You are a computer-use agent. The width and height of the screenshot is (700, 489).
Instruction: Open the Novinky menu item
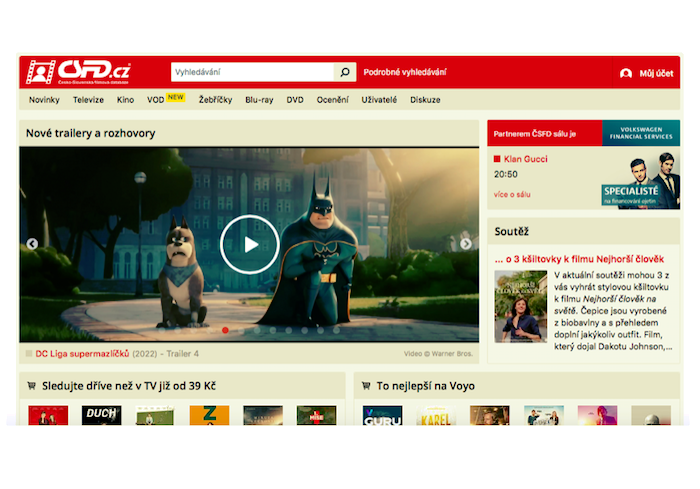click(44, 100)
